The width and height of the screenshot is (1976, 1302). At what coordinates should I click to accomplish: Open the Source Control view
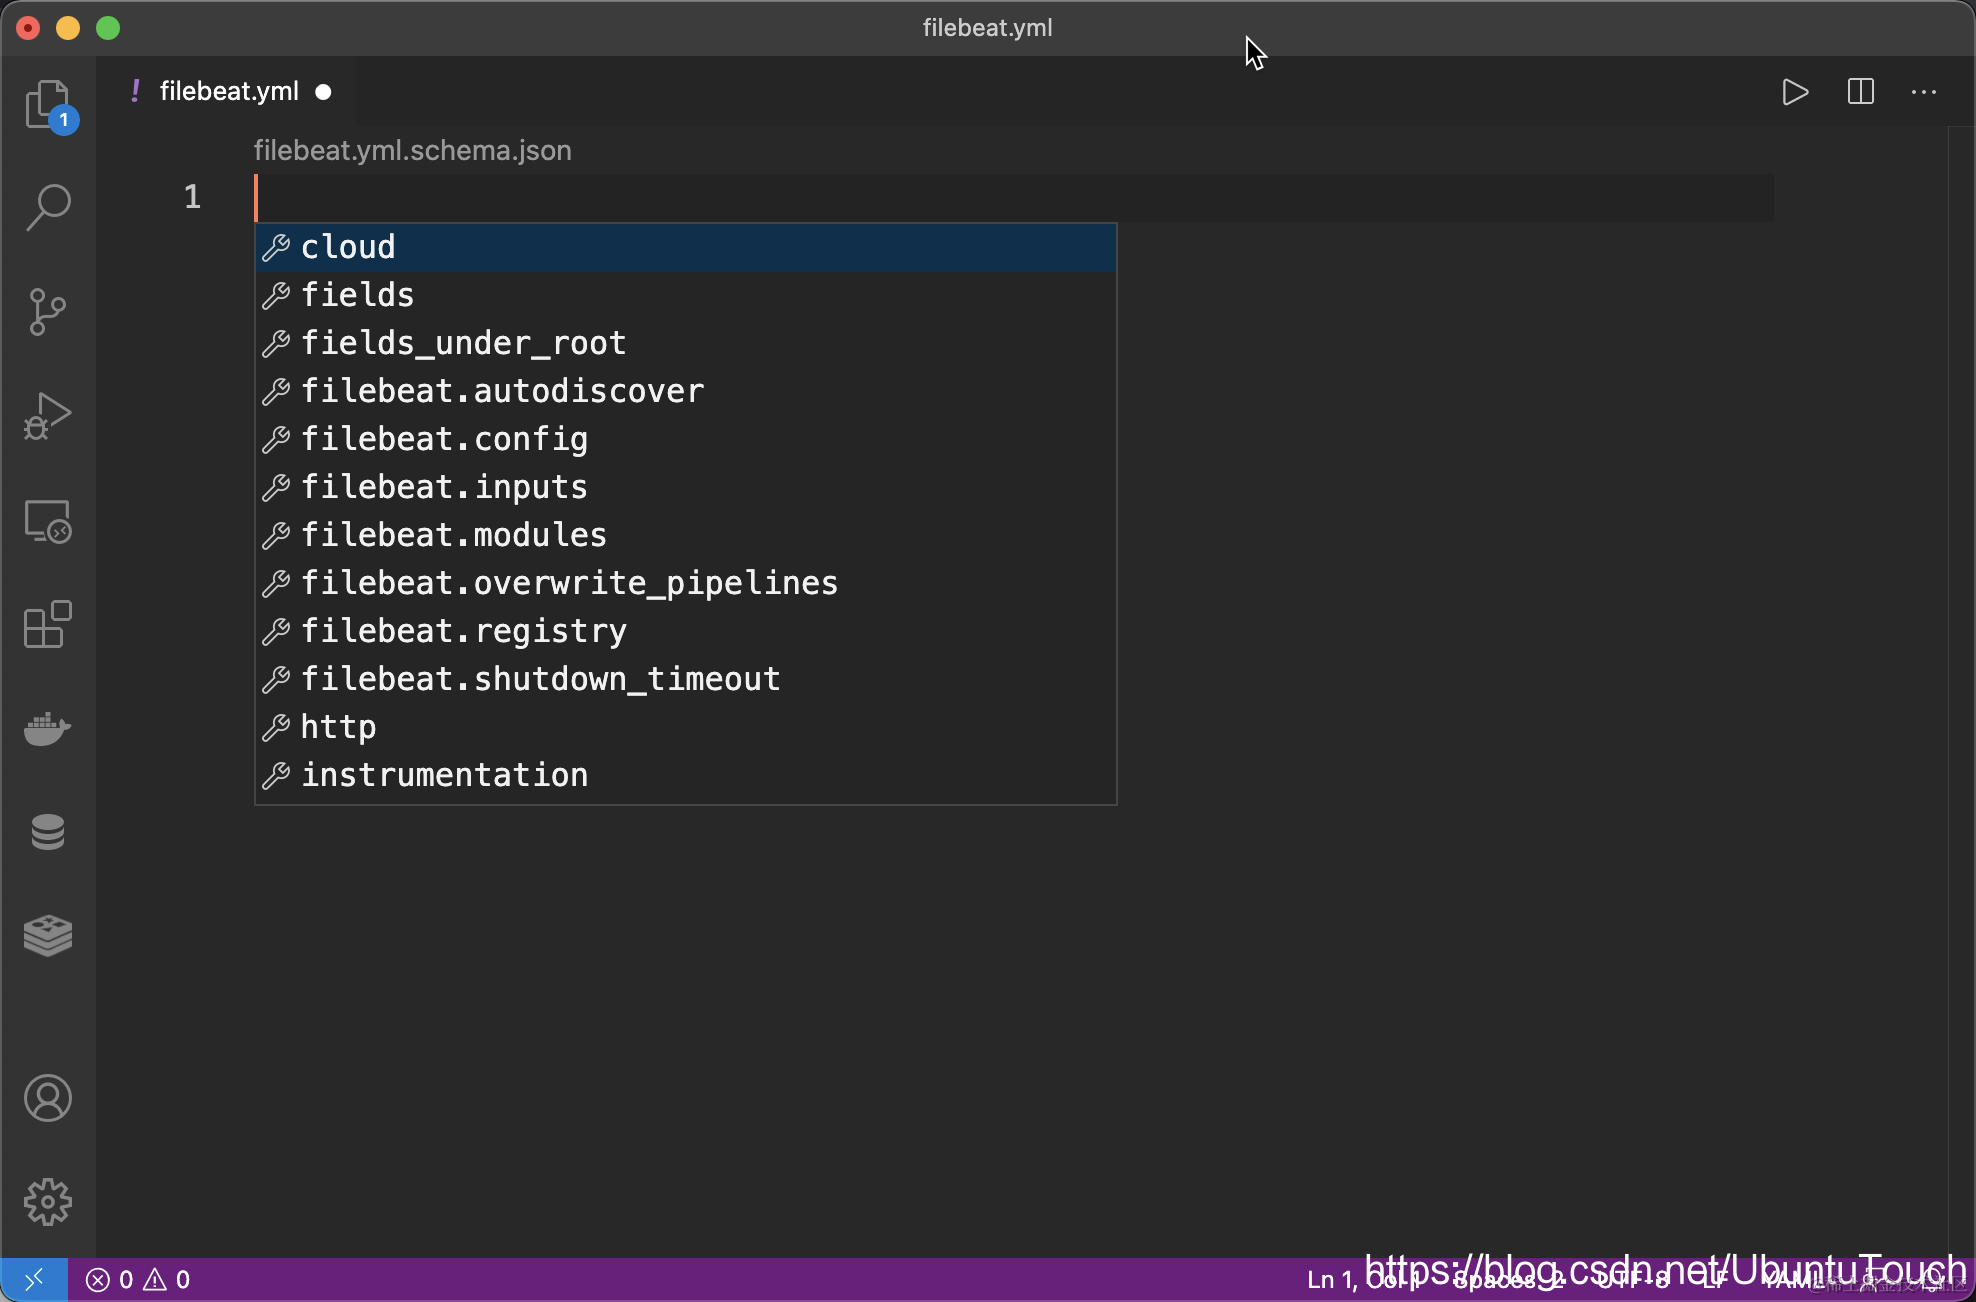pos(48,311)
